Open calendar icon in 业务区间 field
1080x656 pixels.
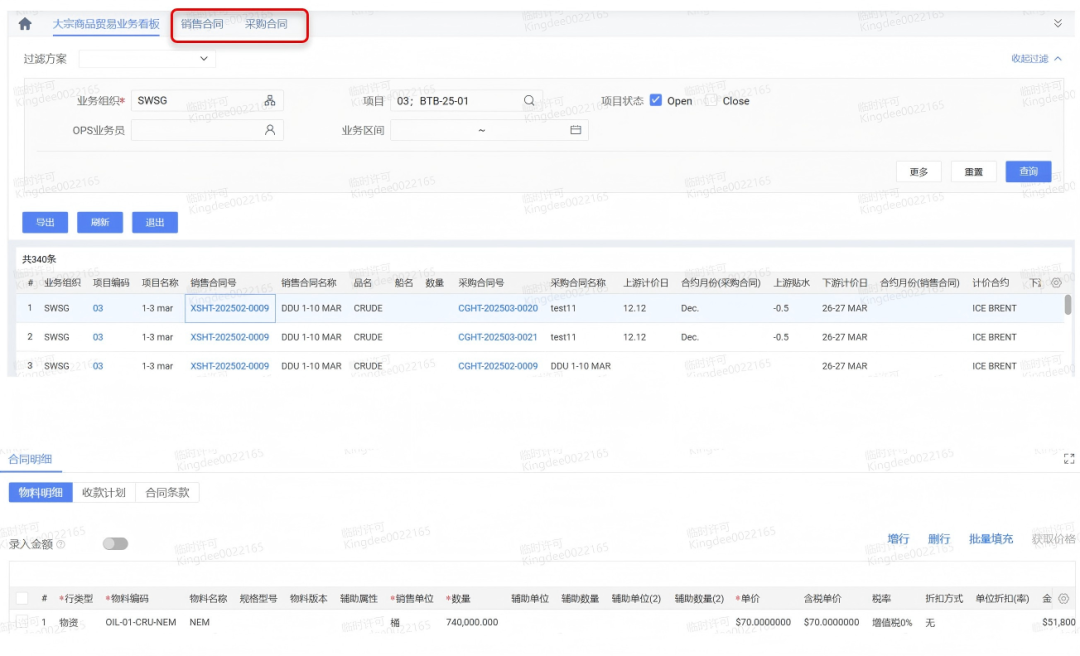click(x=576, y=130)
